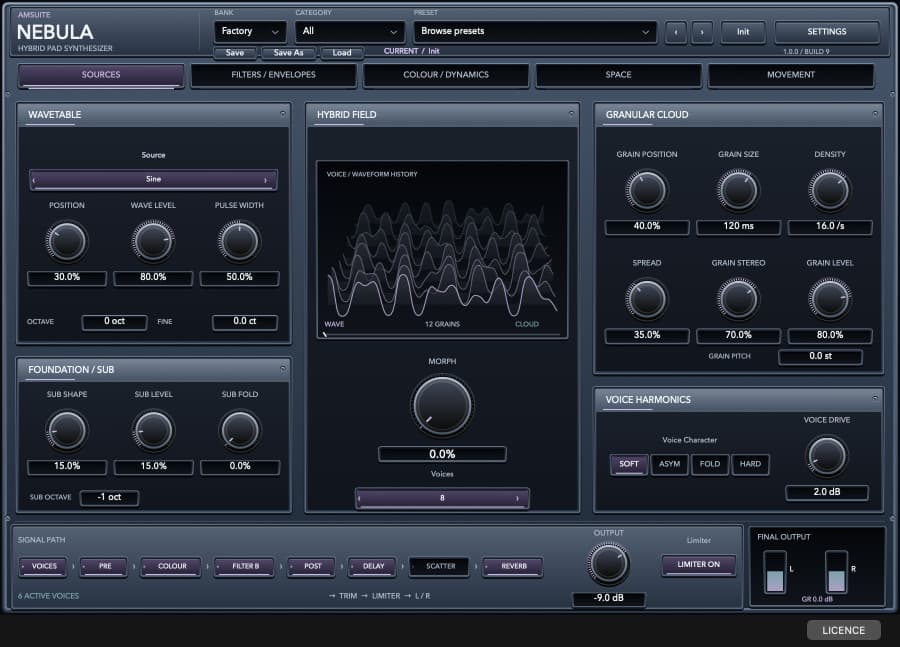Click the Grain Position knob
Viewport: 900px width, 647px height.
click(646, 190)
